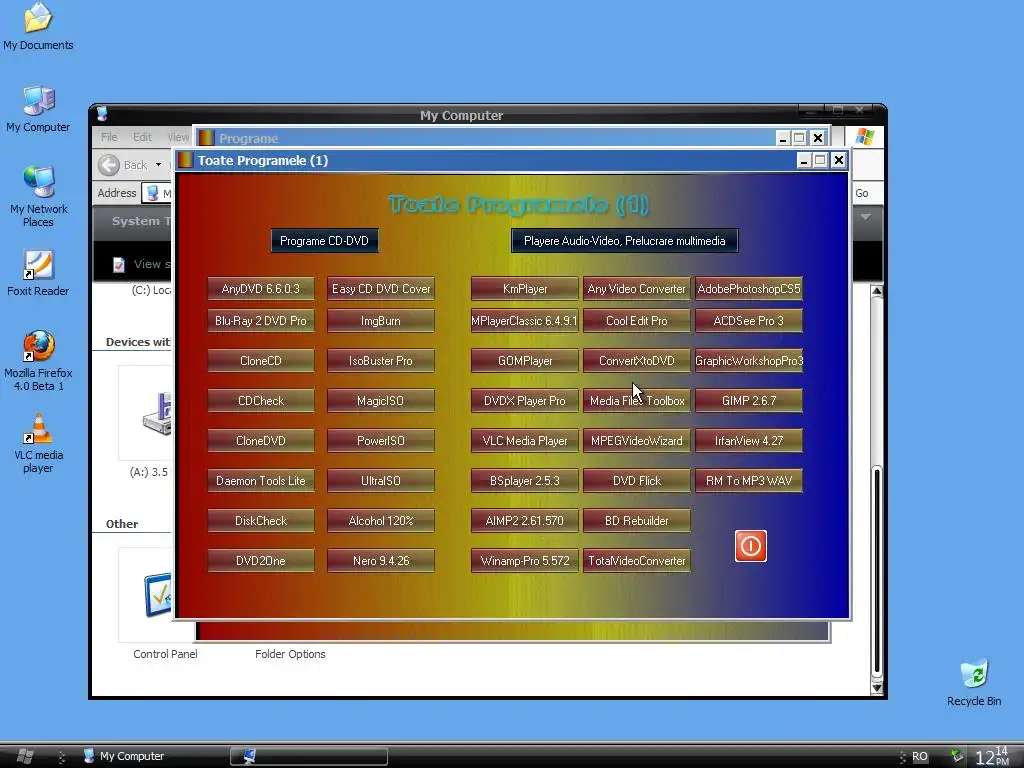Click AIMP2 2.61.570
The height and width of the screenshot is (768, 1024).
coord(524,520)
